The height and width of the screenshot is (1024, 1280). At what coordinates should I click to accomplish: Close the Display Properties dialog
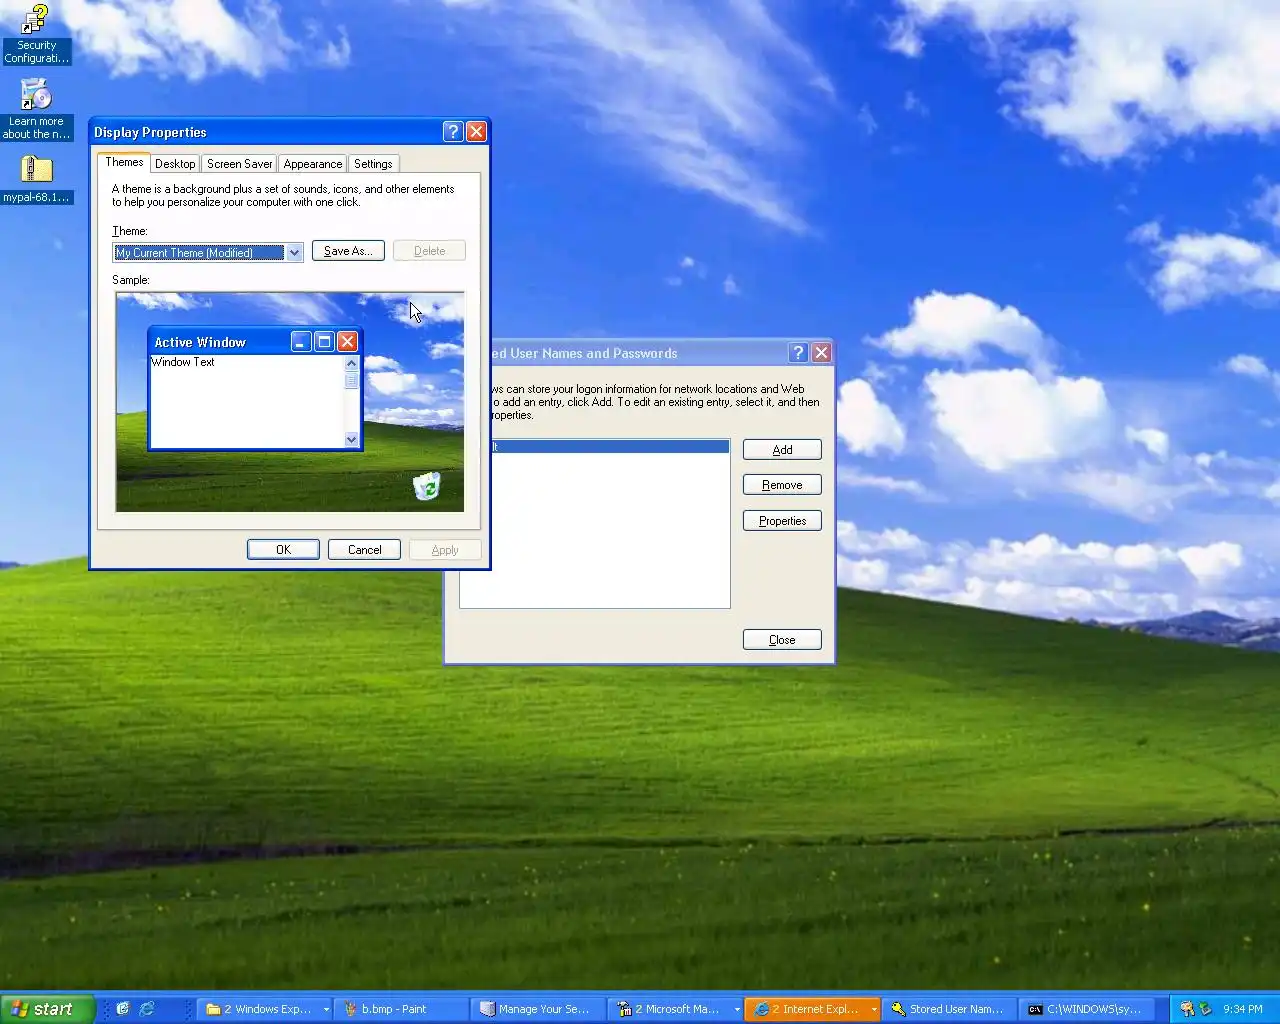tap(476, 132)
